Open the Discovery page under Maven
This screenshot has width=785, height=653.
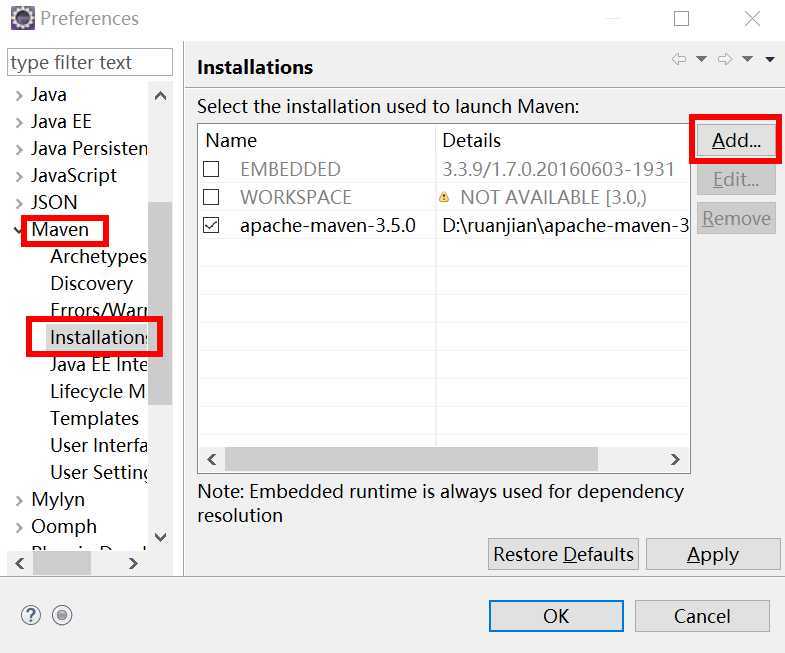click(x=92, y=283)
